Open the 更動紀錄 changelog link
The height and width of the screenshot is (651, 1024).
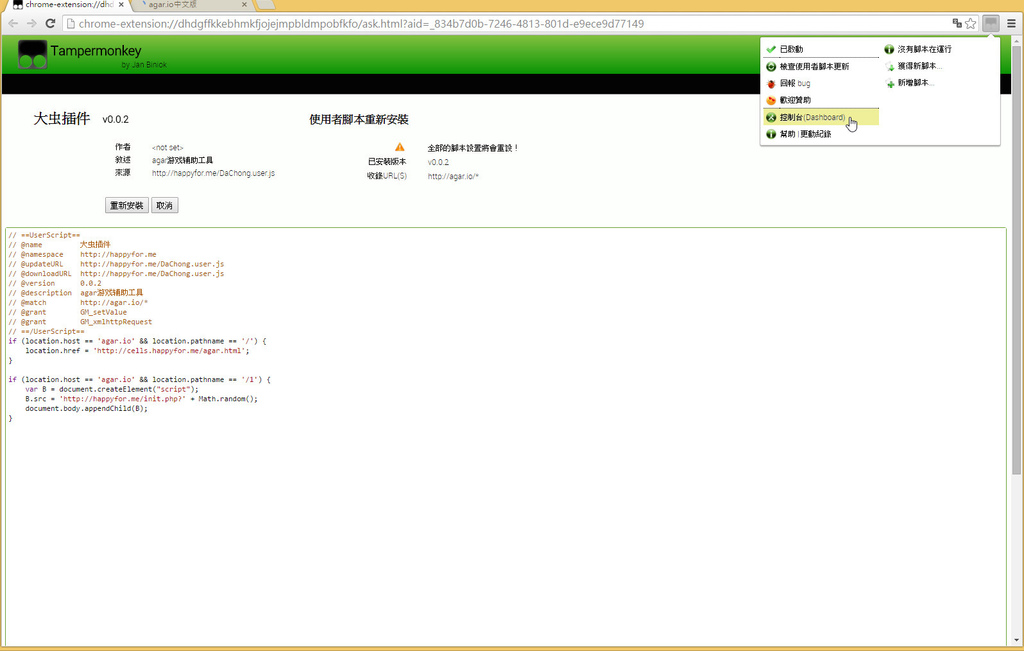[816, 135]
